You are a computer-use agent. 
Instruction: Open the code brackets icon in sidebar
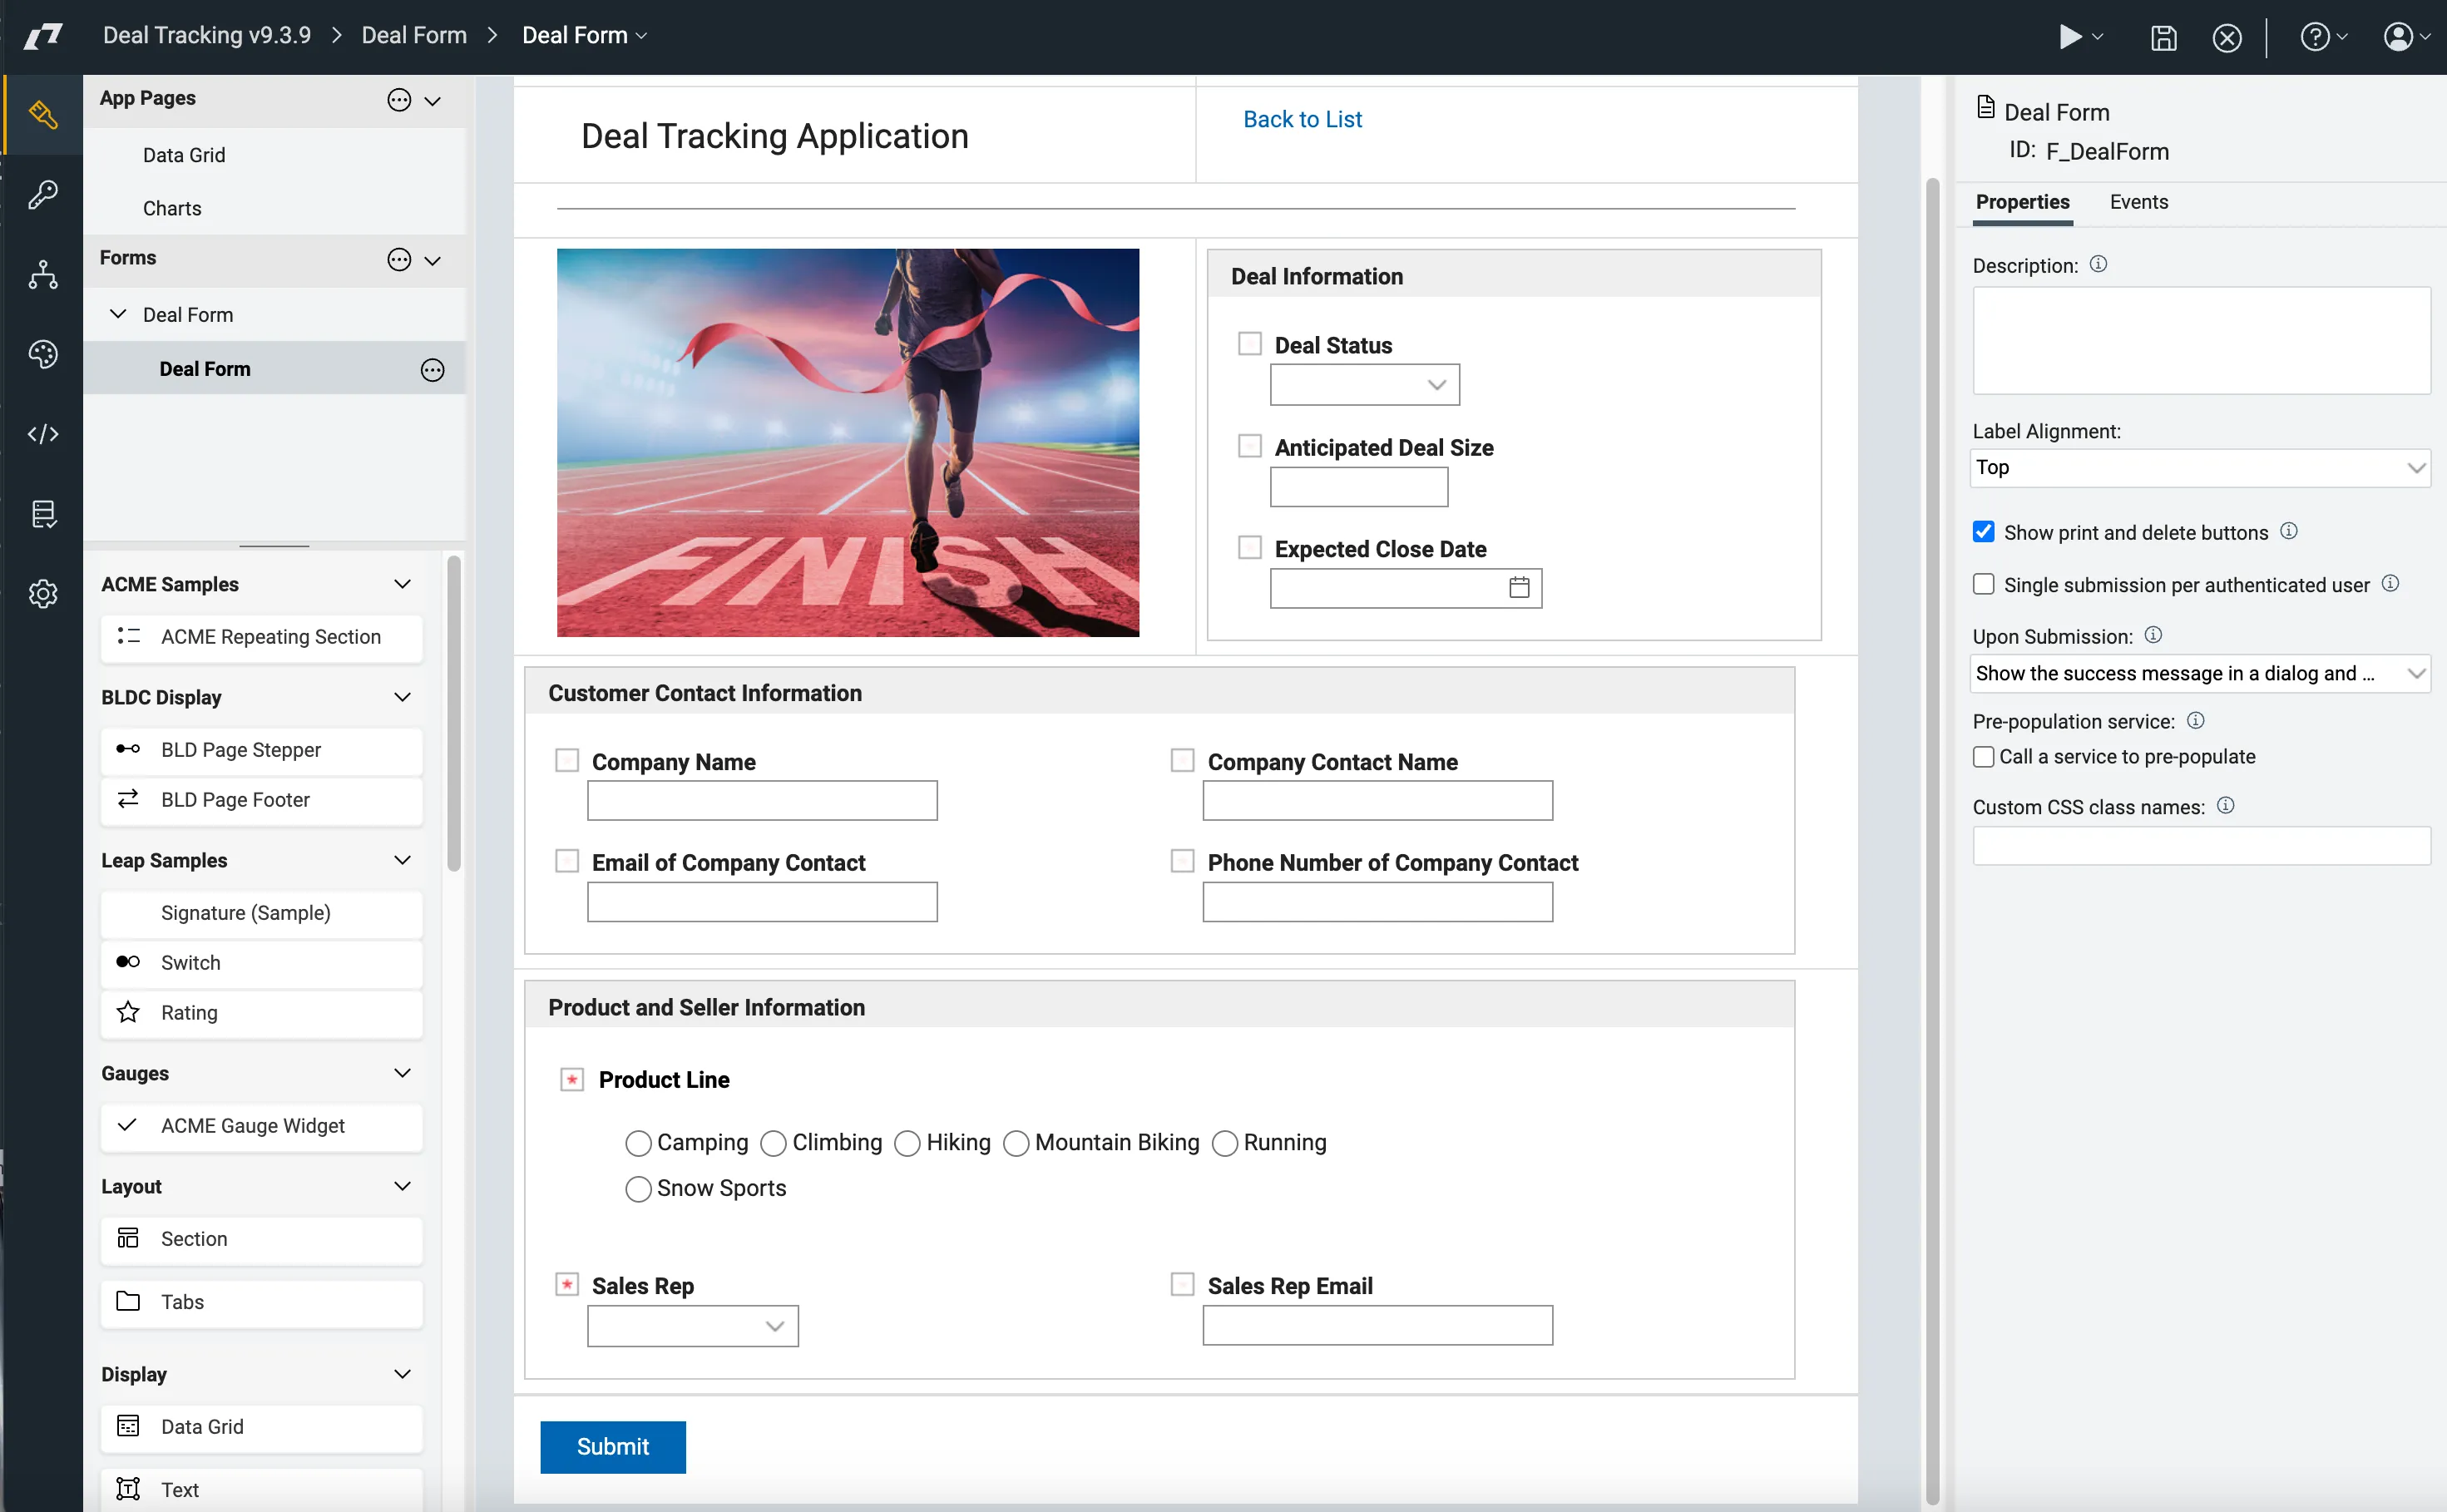coord(43,434)
